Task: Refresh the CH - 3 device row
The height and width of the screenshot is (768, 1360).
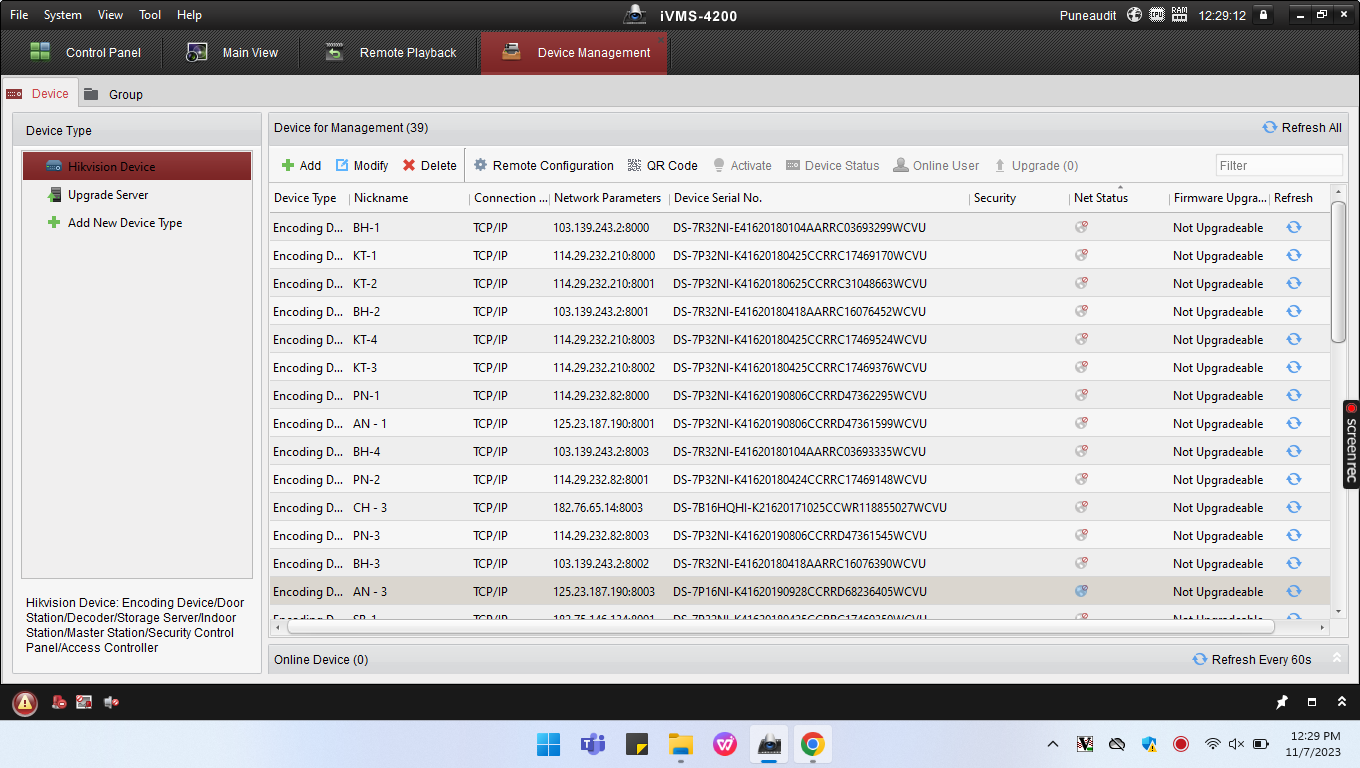Action: click(1293, 507)
